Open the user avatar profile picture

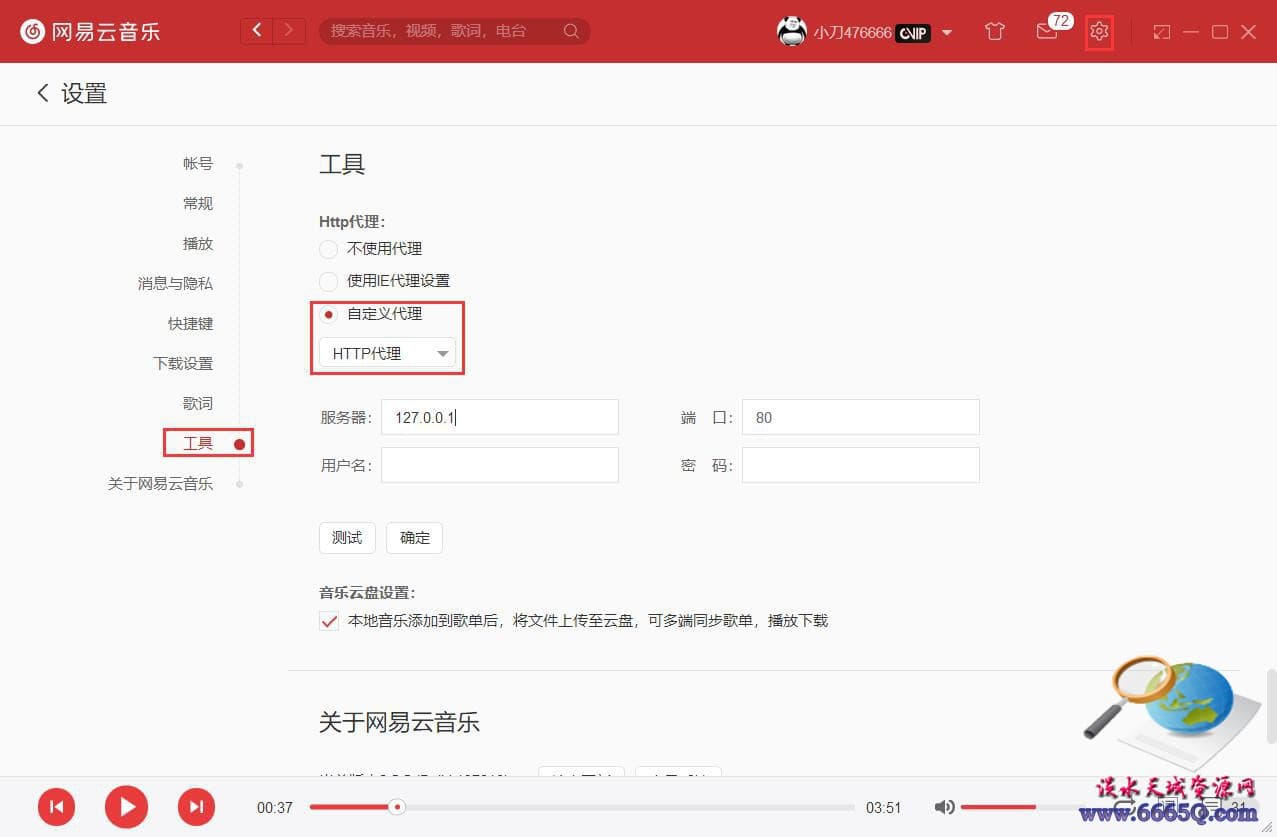click(x=792, y=32)
